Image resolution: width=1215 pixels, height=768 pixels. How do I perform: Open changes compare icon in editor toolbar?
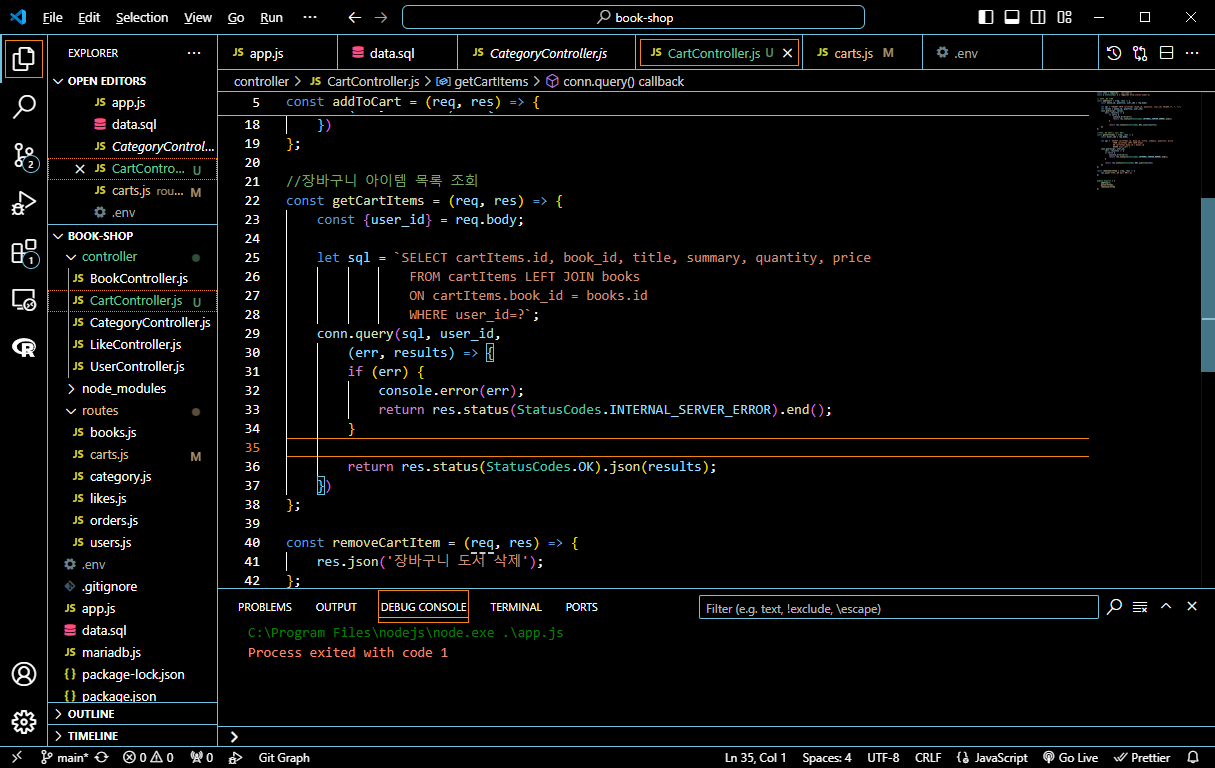pyautogui.click(x=1140, y=53)
